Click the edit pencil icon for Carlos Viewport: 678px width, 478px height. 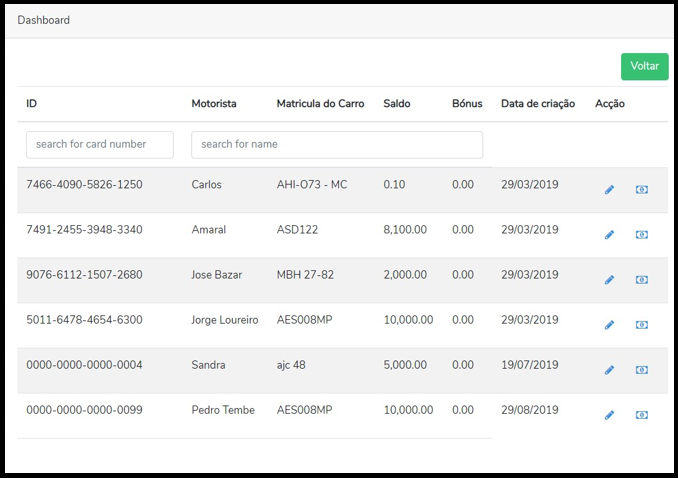click(x=609, y=190)
